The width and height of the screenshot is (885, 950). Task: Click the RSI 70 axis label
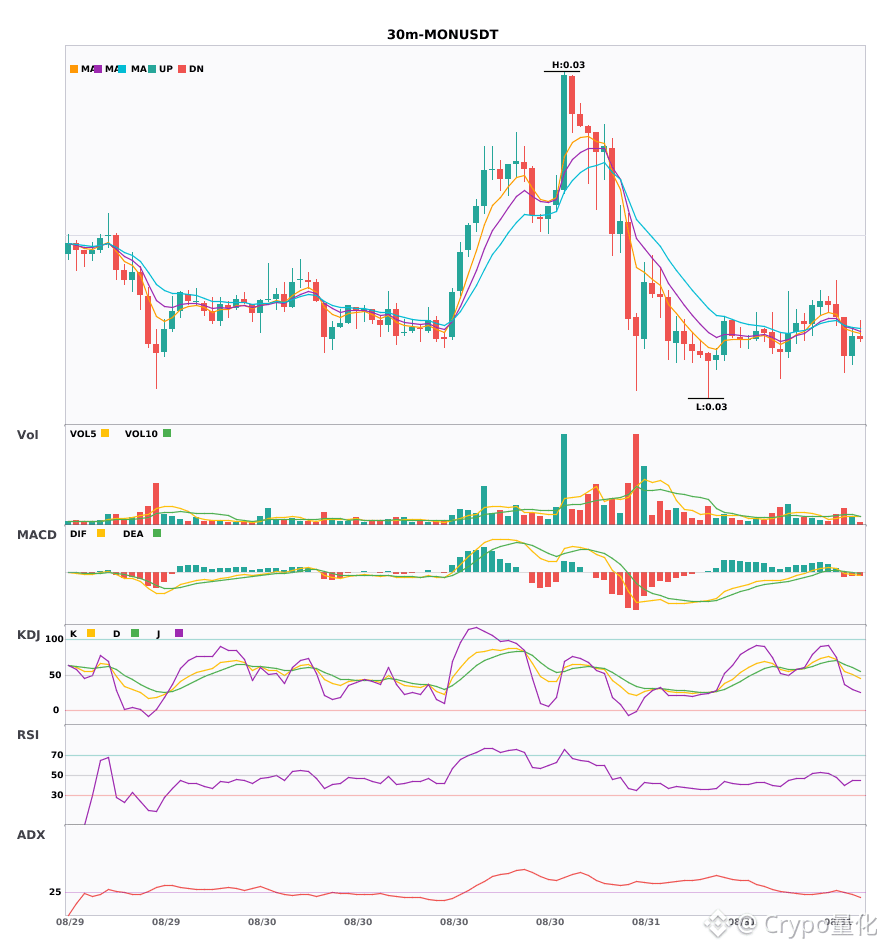tap(57, 755)
